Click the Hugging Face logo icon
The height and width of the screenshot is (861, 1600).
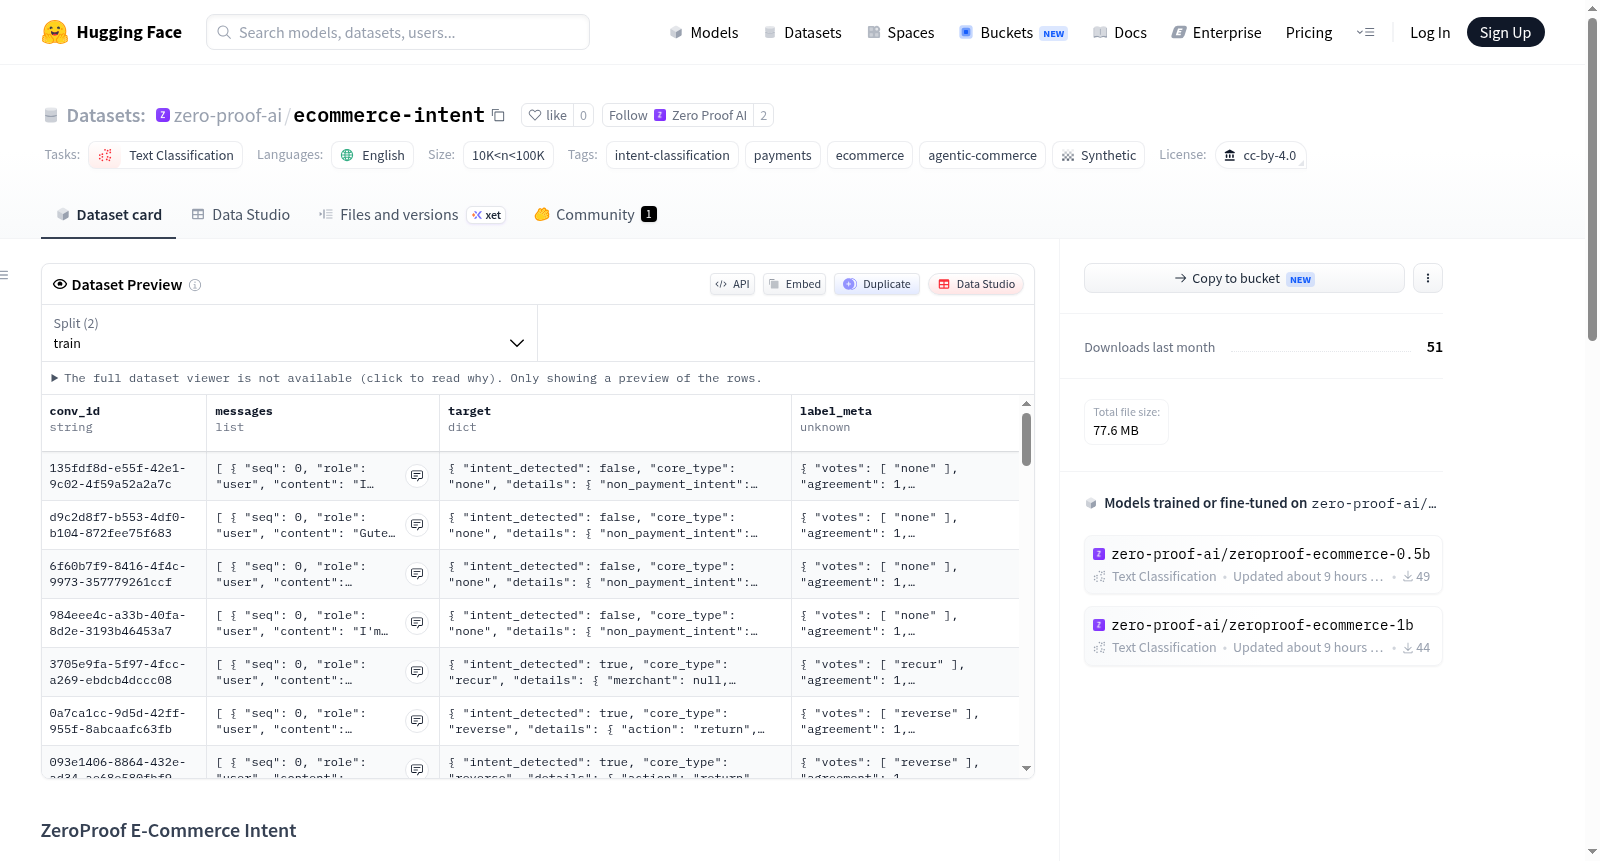click(x=55, y=32)
